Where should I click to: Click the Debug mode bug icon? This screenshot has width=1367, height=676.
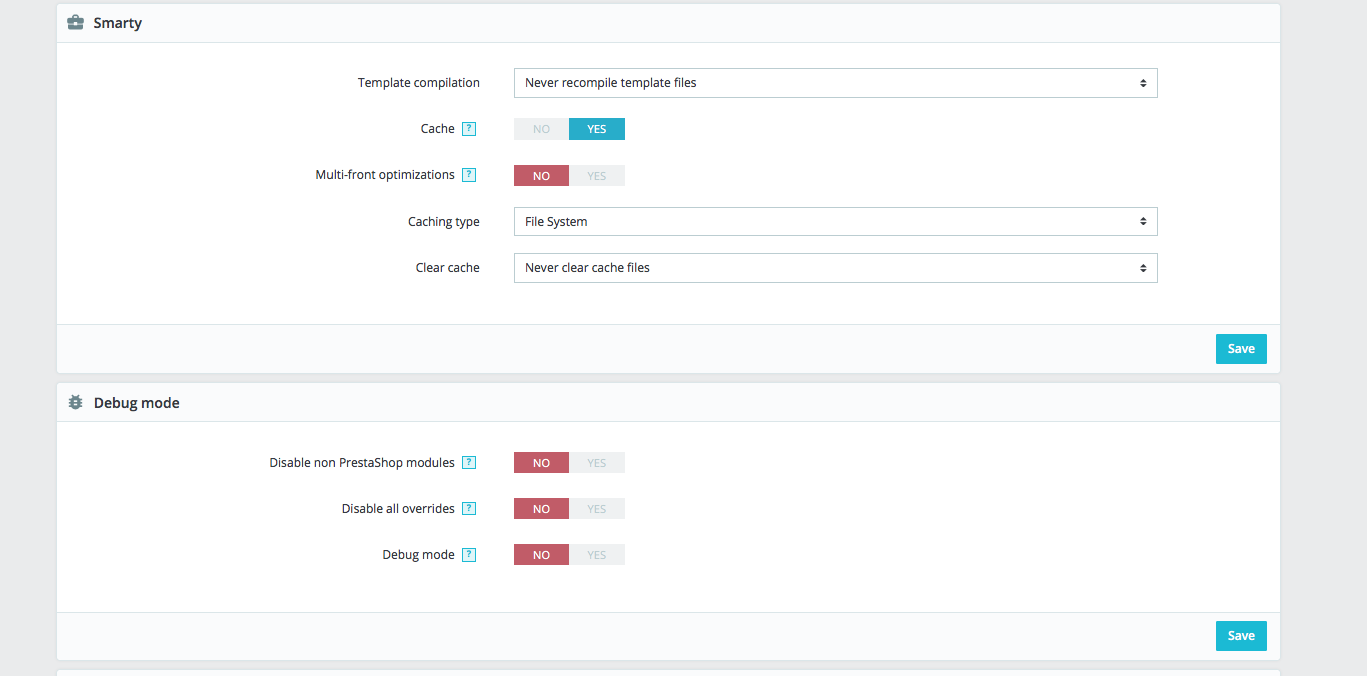pos(75,403)
